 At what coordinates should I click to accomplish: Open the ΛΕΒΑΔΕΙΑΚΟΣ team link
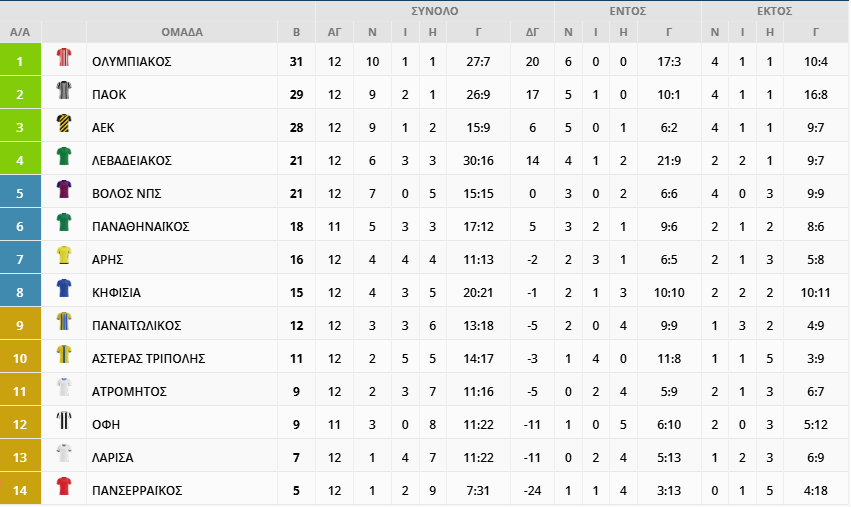click(132, 160)
